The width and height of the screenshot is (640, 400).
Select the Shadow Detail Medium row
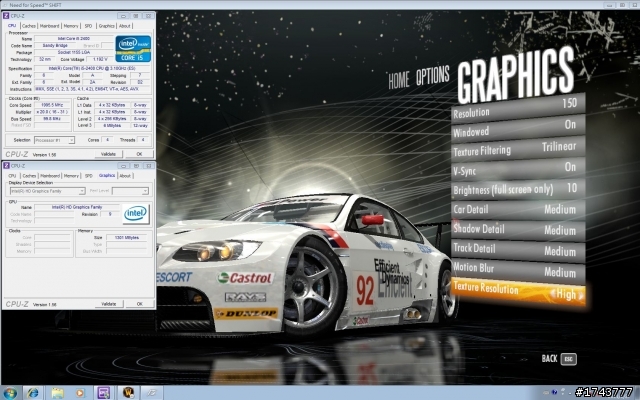[518, 230]
